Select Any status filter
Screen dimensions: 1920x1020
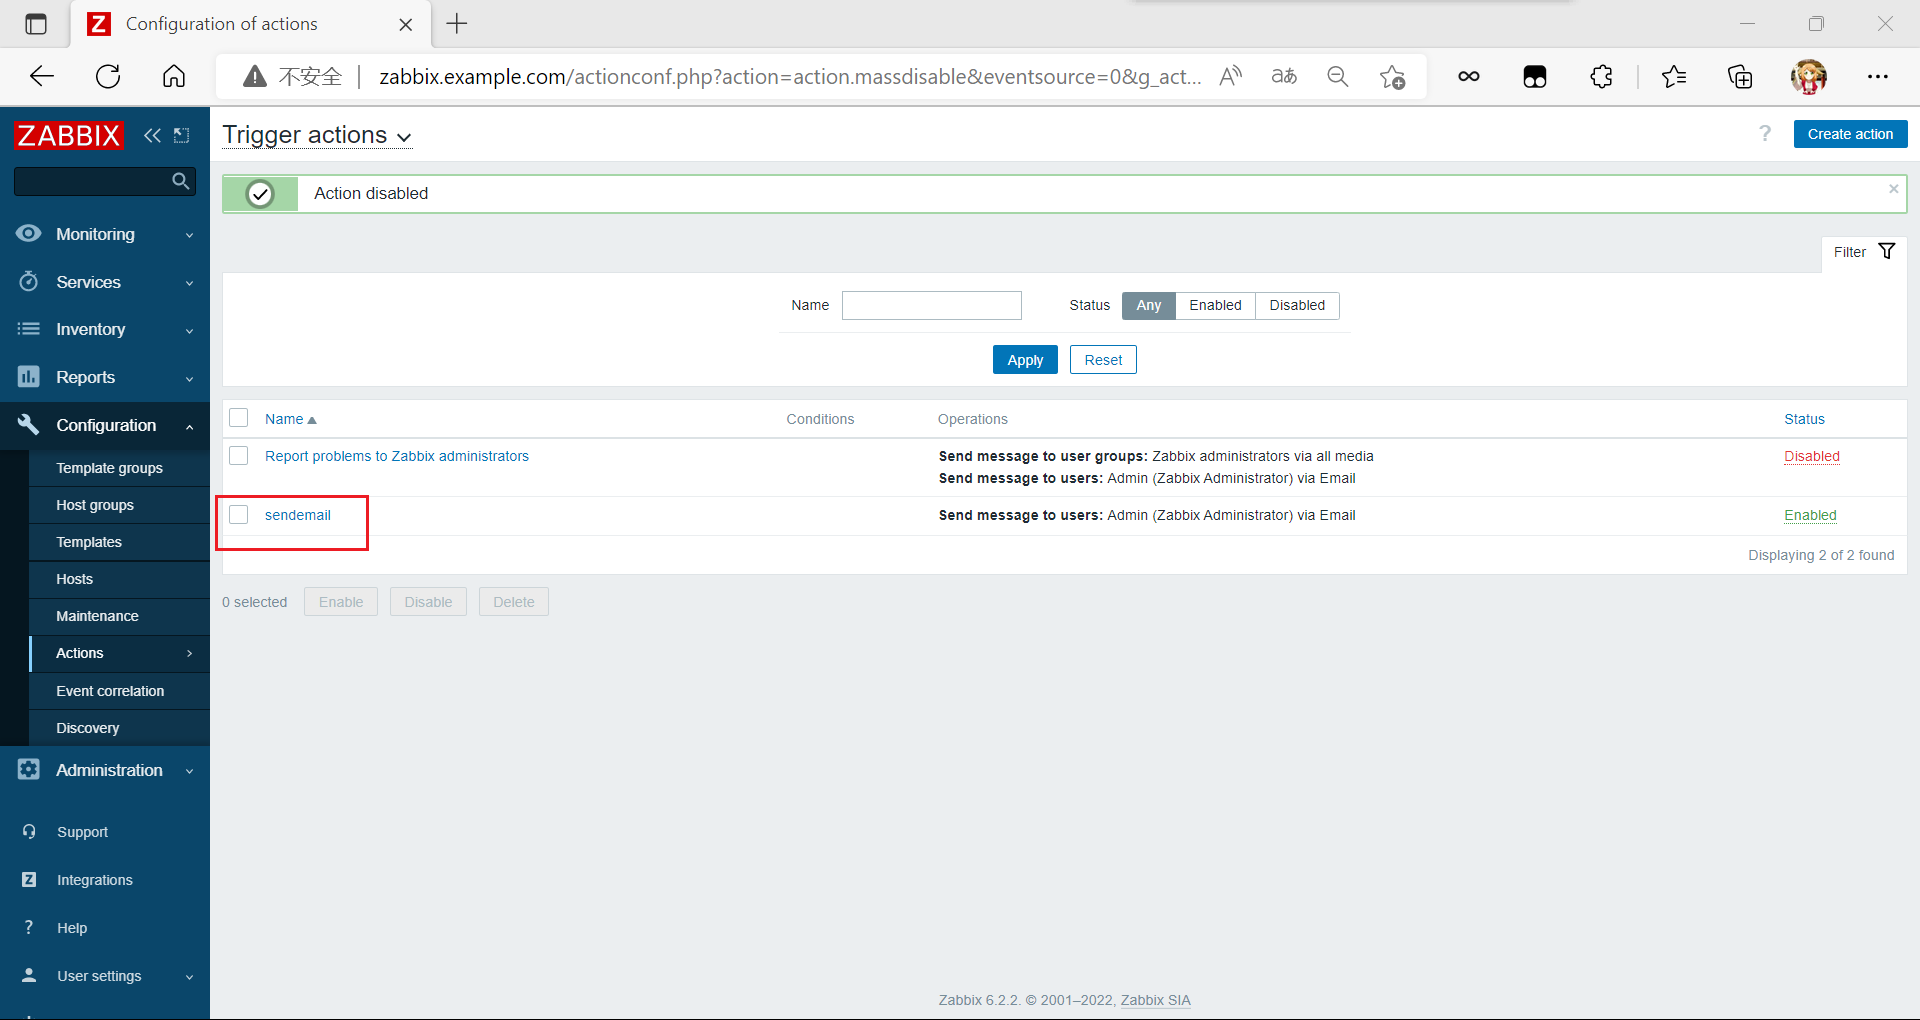click(x=1149, y=305)
